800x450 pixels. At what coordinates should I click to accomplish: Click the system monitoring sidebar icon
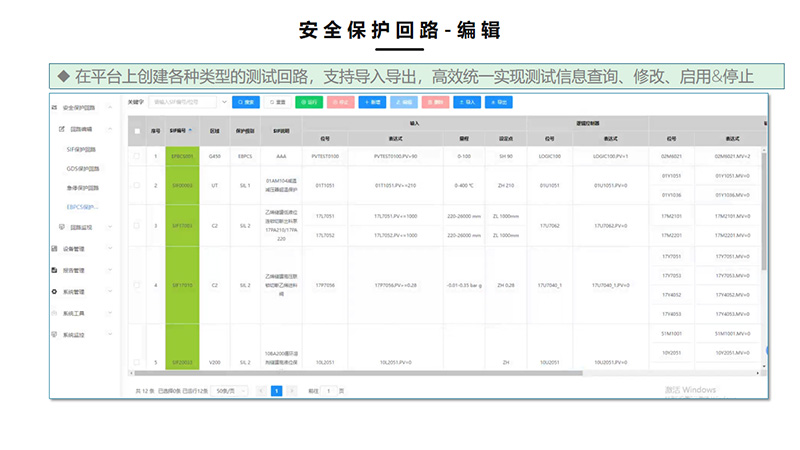[x=54, y=334]
